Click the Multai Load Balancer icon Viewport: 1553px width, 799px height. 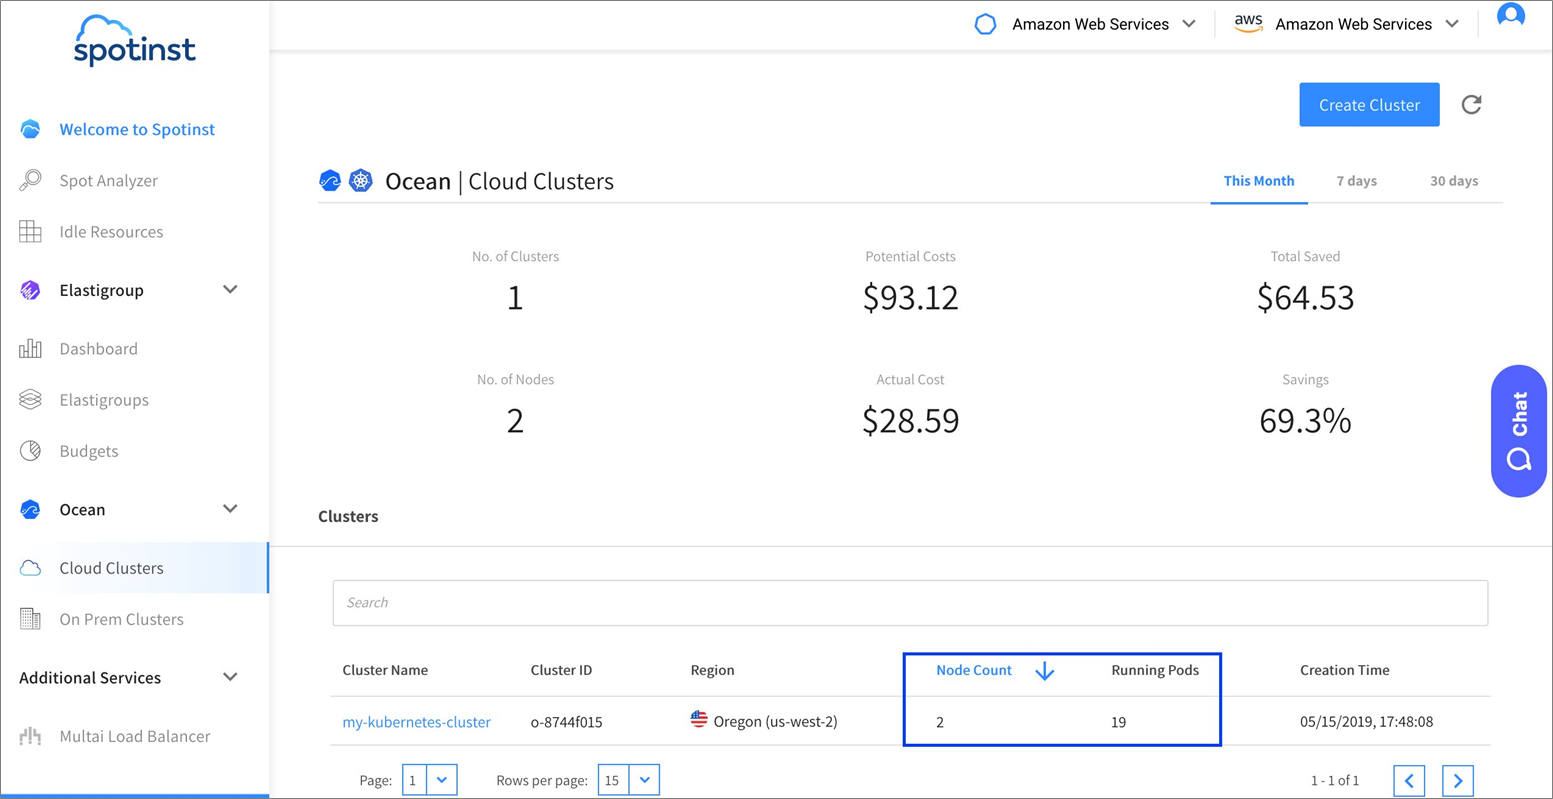pyautogui.click(x=30, y=736)
